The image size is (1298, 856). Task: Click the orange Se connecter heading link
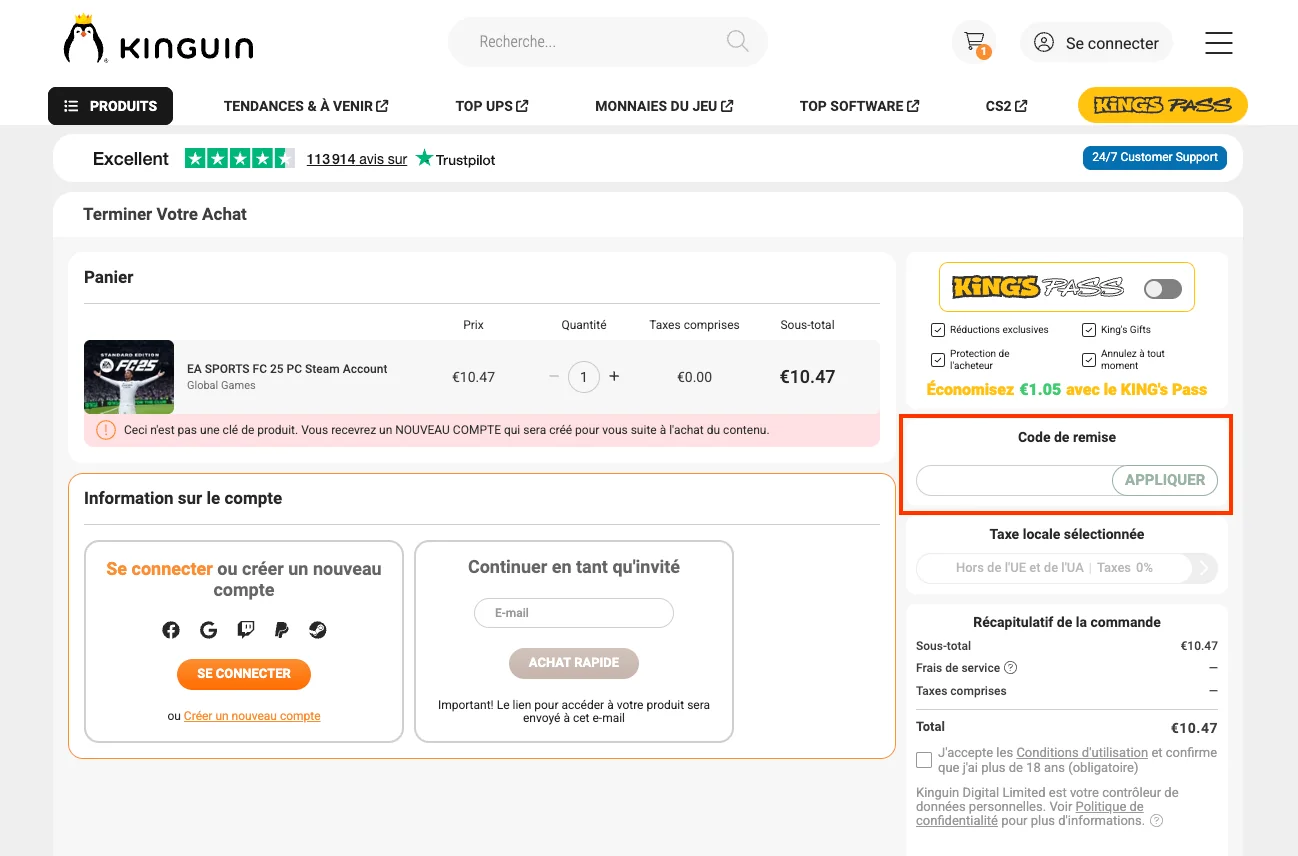coord(159,569)
